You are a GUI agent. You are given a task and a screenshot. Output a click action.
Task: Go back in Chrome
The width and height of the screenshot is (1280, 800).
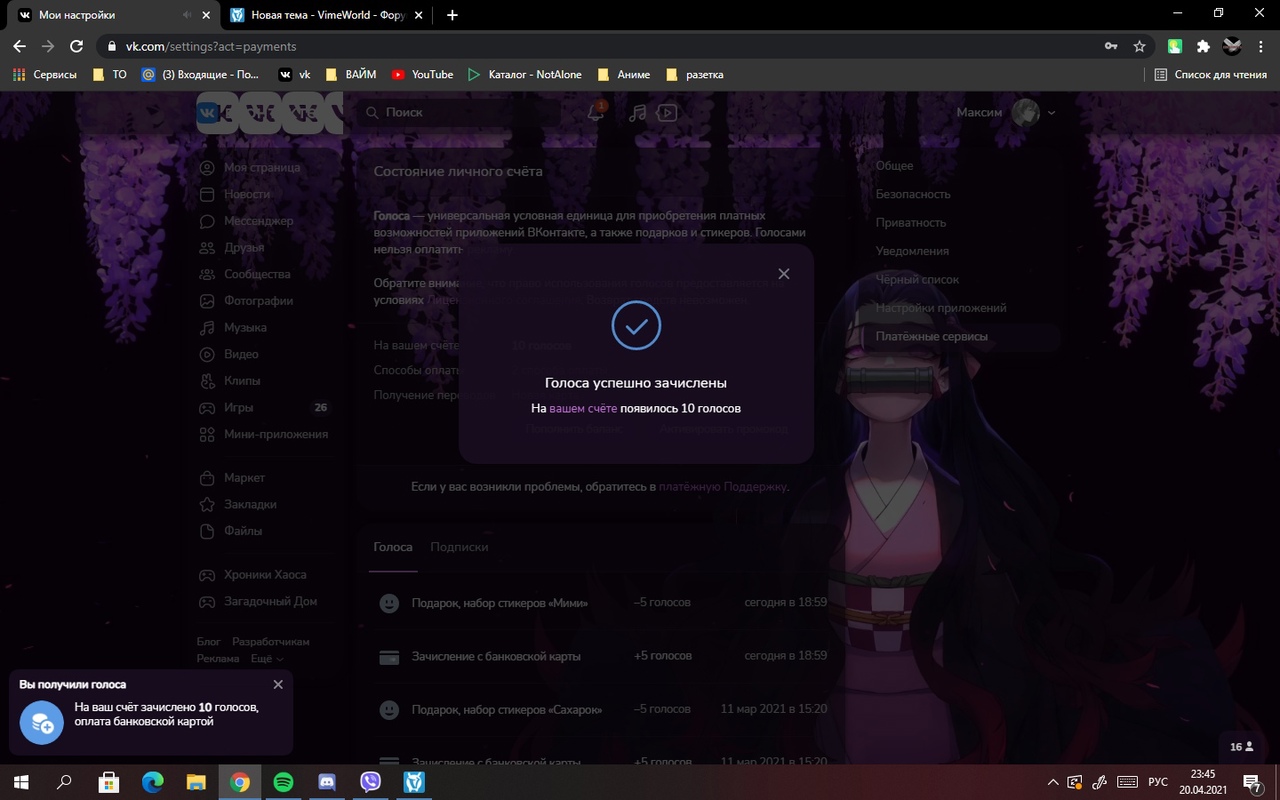coord(19,46)
